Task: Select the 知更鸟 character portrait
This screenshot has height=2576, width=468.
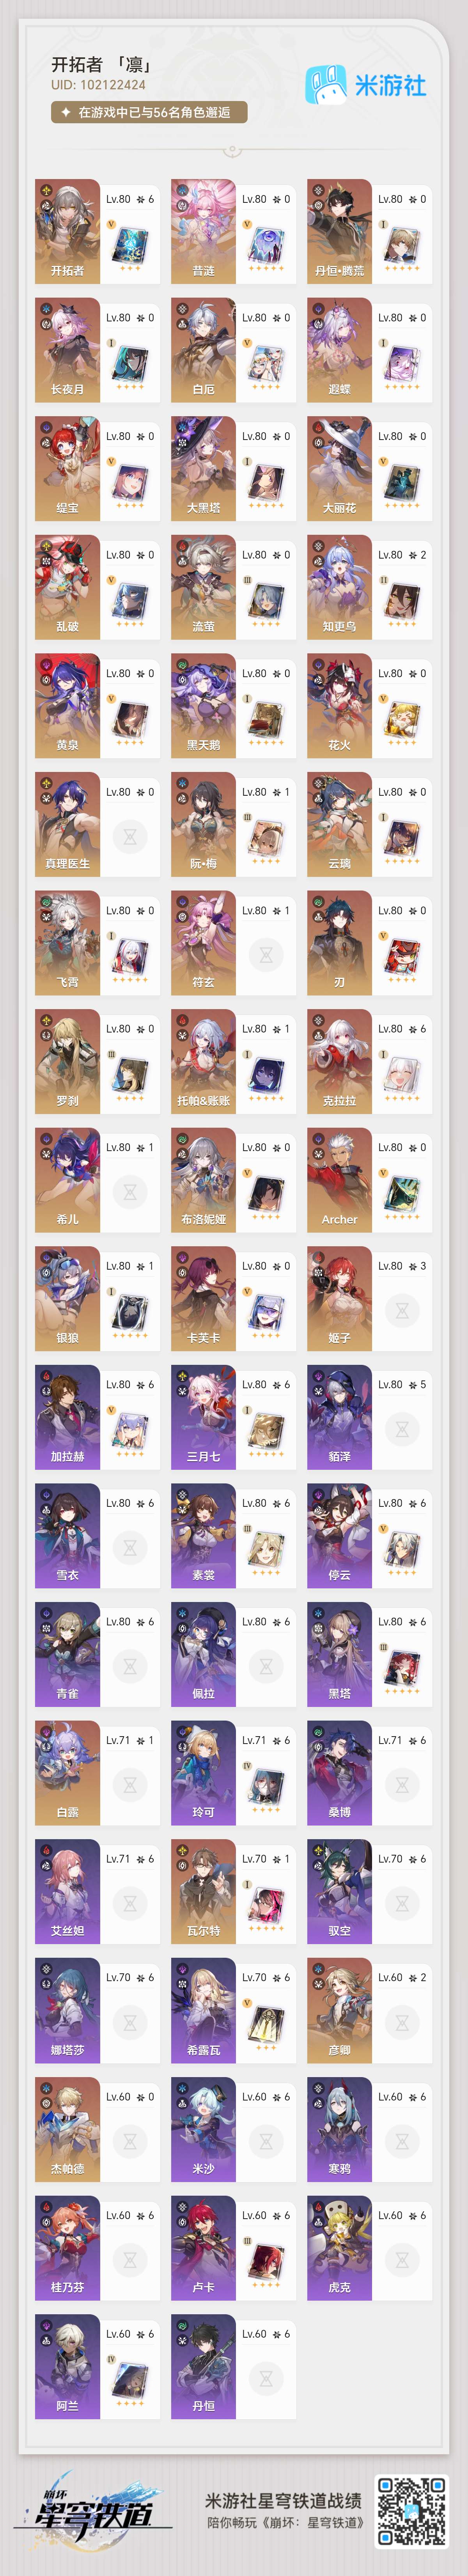Action: click(x=339, y=586)
